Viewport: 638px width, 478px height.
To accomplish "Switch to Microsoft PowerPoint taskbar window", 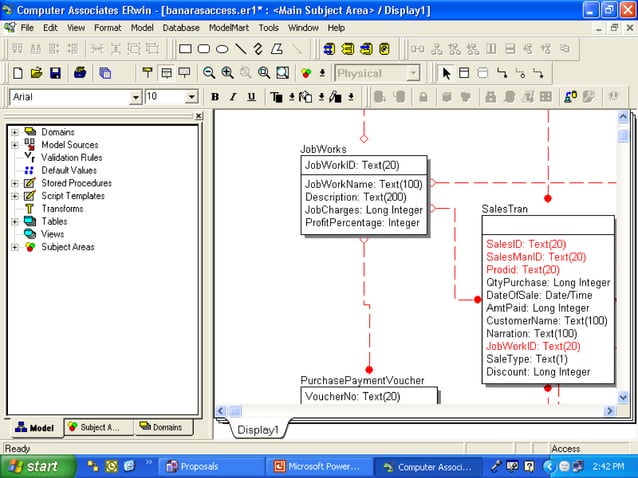I will tap(319, 467).
